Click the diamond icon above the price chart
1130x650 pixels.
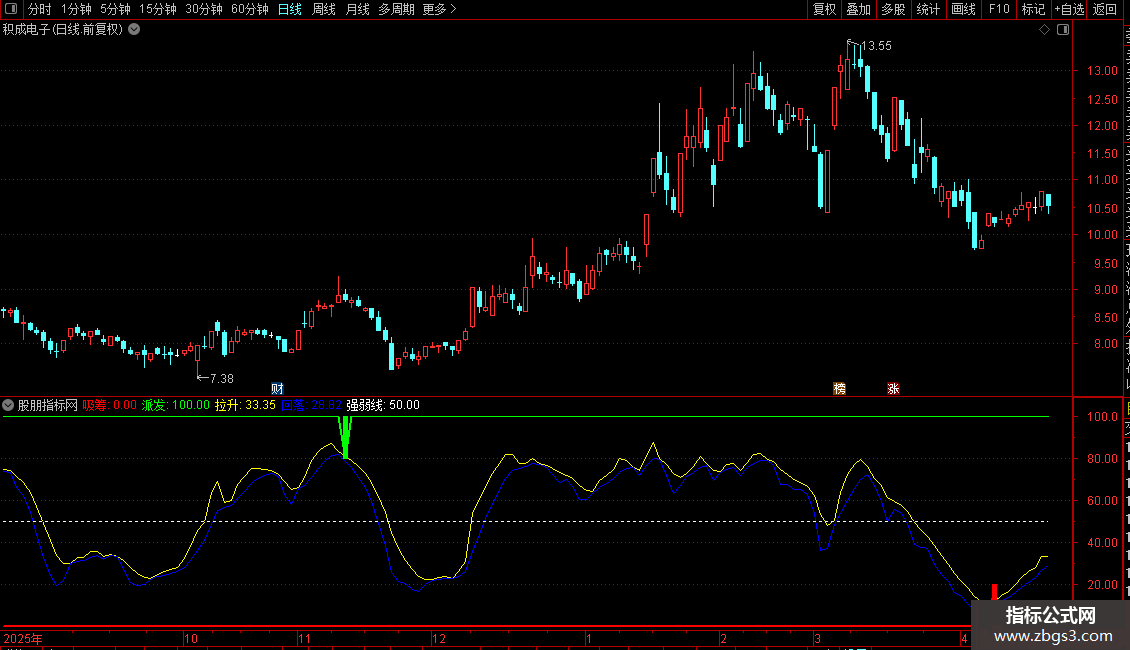click(1044, 30)
